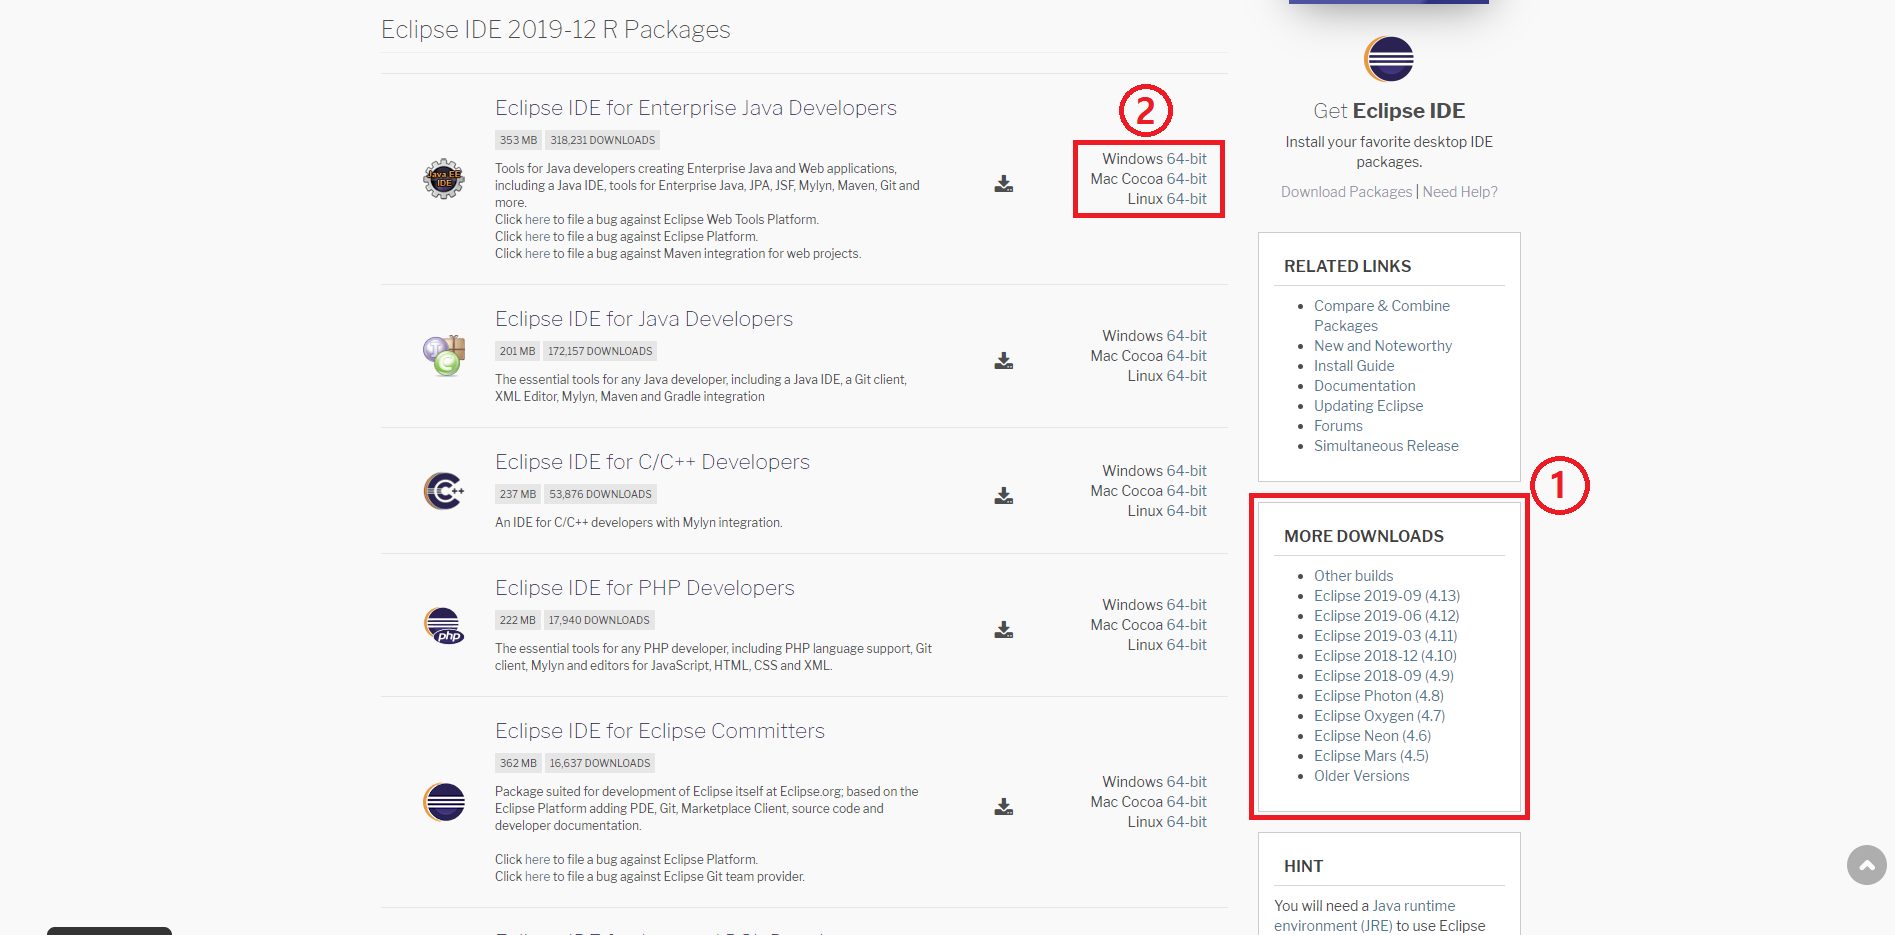1895x935 pixels.
Task: Open Eclipse Mars (4.5) link
Action: pos(1371,756)
